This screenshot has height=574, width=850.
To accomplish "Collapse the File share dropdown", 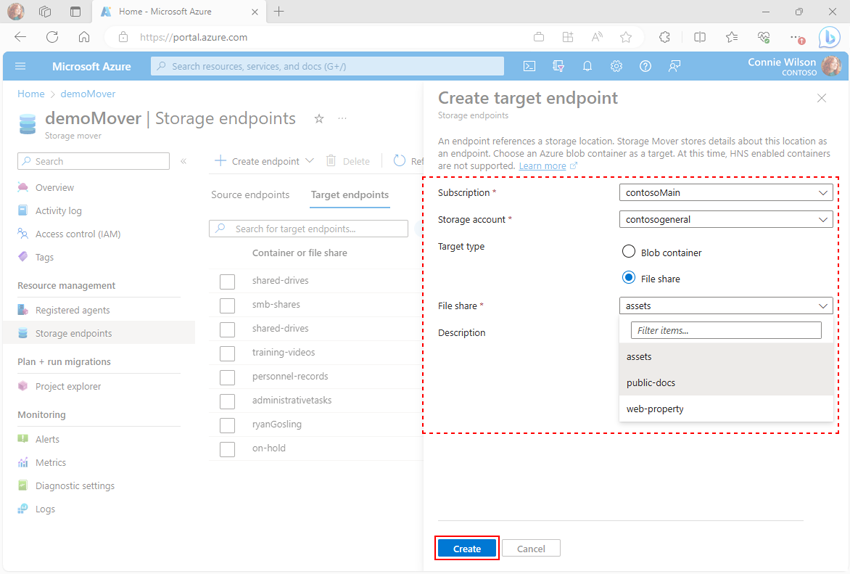I will pos(725,306).
